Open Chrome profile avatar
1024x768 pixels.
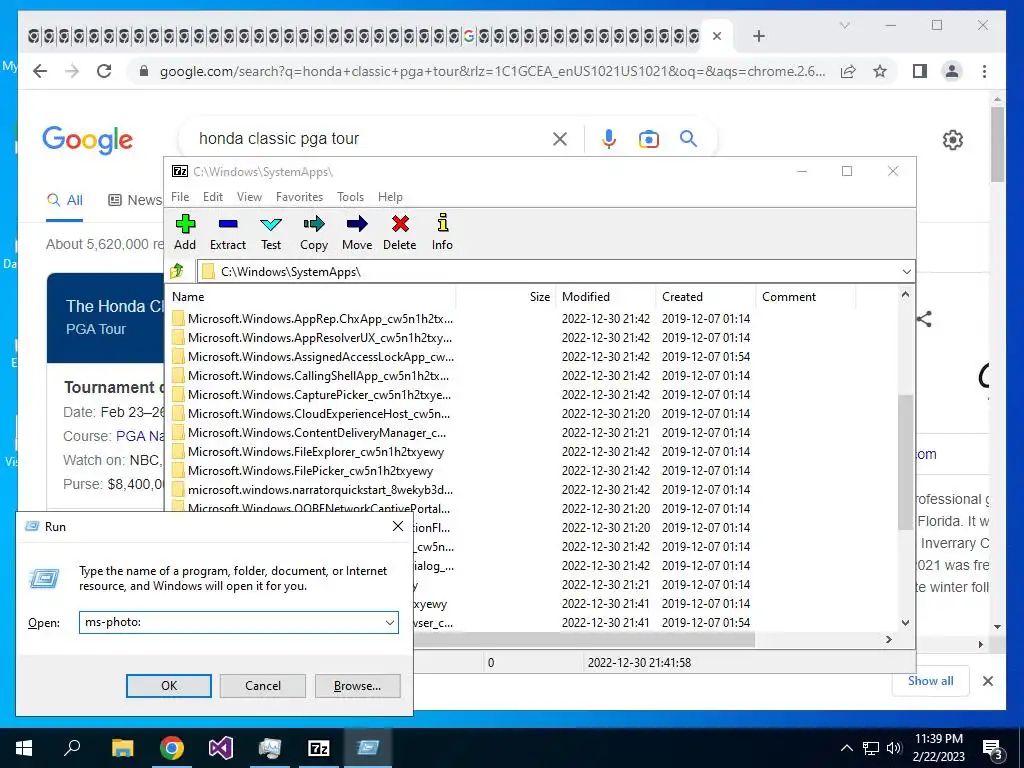point(952,71)
